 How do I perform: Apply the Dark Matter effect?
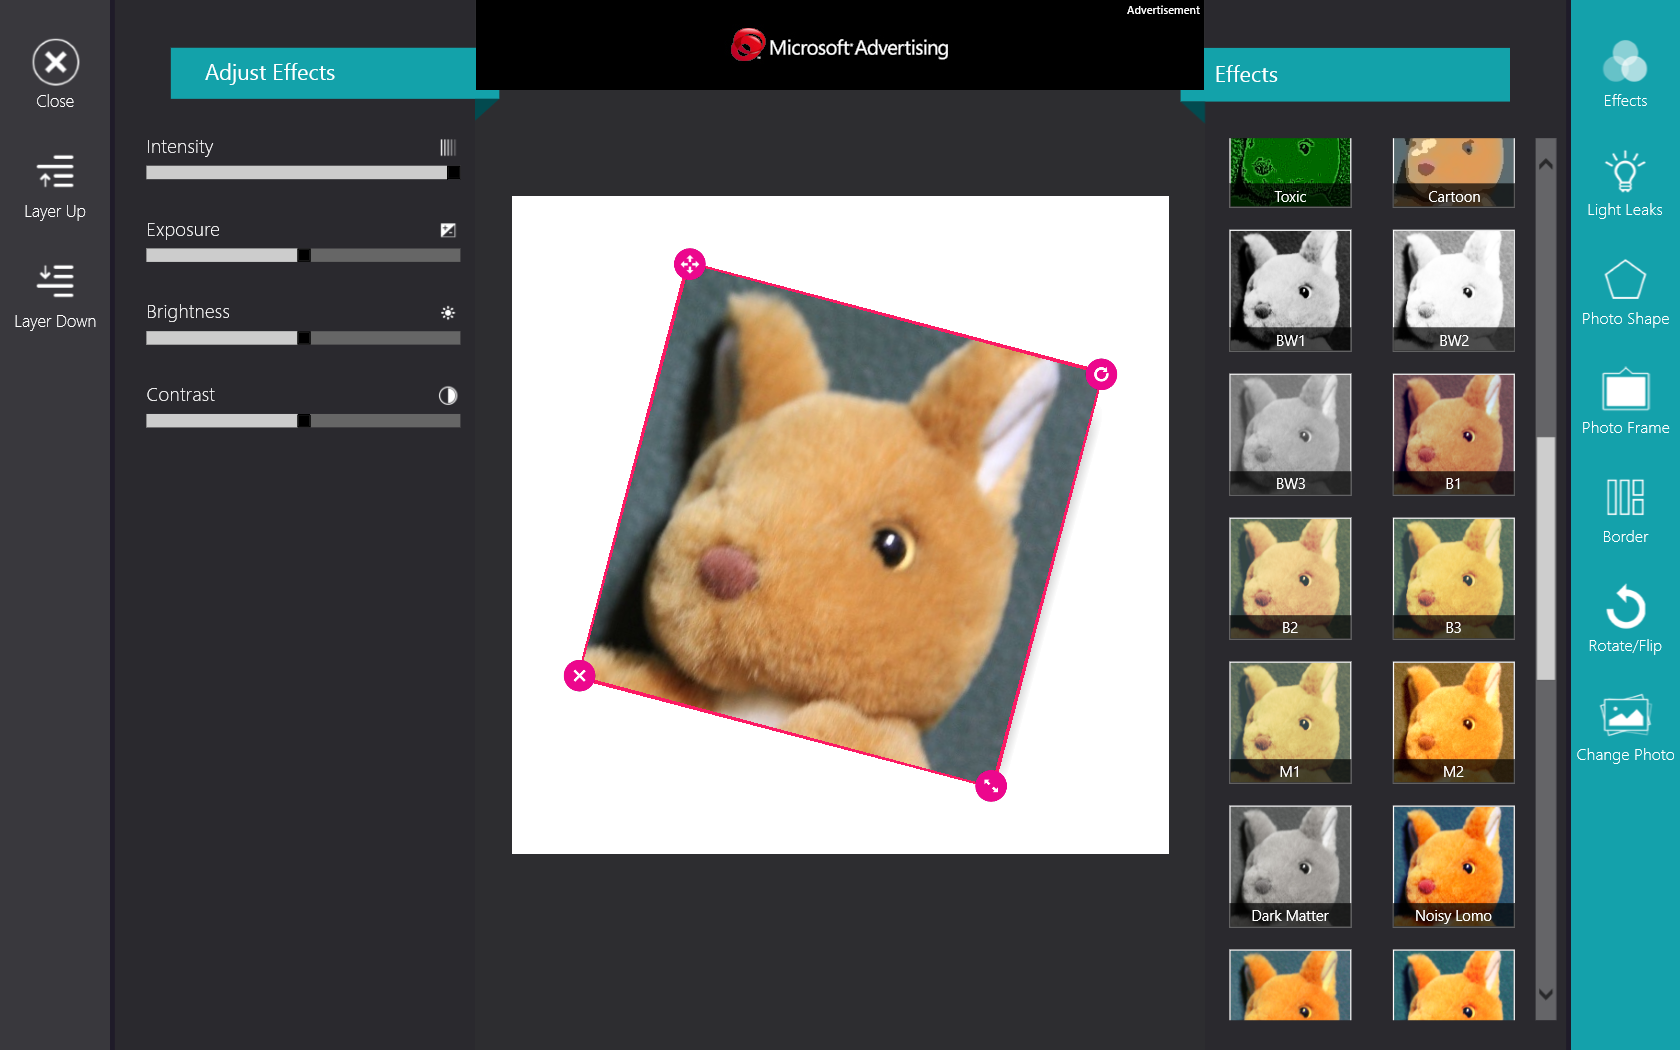[x=1290, y=867]
